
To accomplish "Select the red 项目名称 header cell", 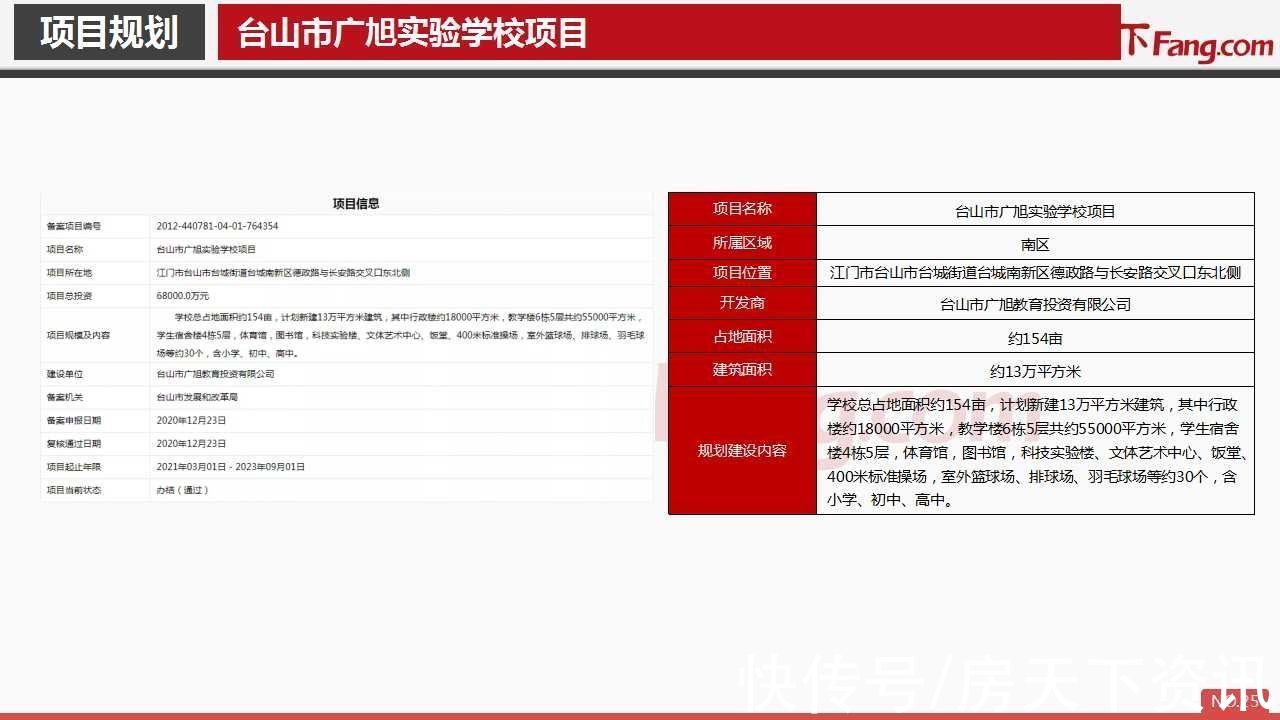I will (x=742, y=209).
